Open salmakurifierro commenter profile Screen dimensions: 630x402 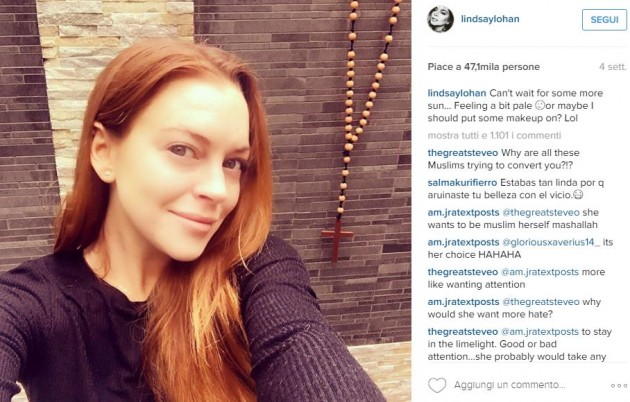[x=462, y=183]
